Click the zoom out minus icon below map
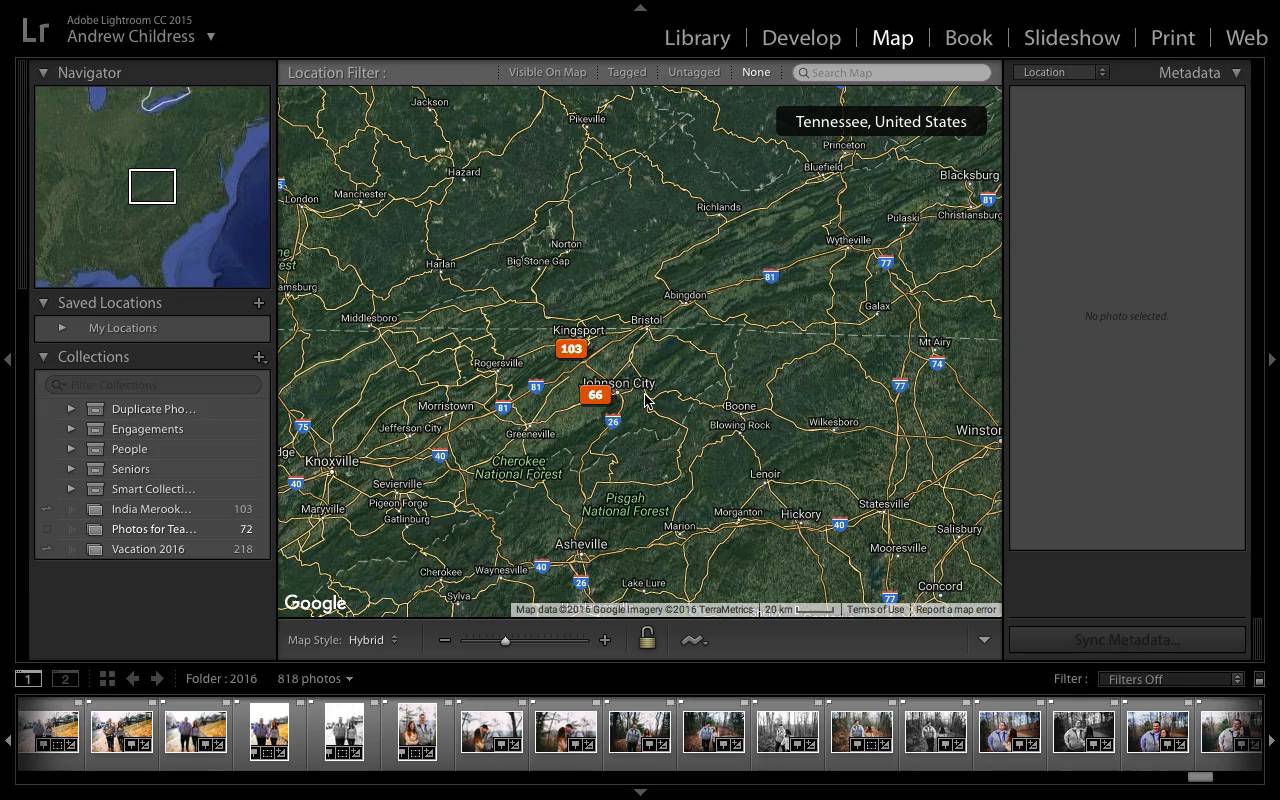The image size is (1280, 800). (x=444, y=640)
